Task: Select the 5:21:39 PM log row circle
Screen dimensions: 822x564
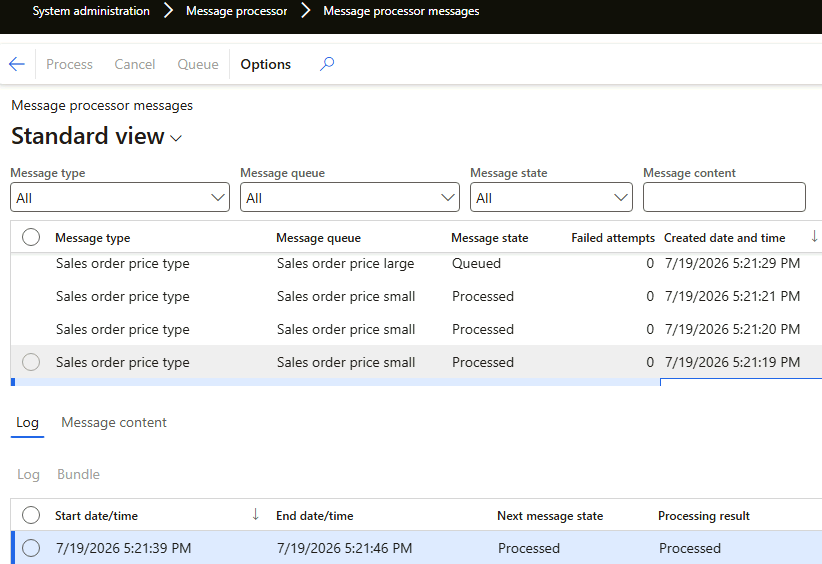Action: [x=31, y=548]
